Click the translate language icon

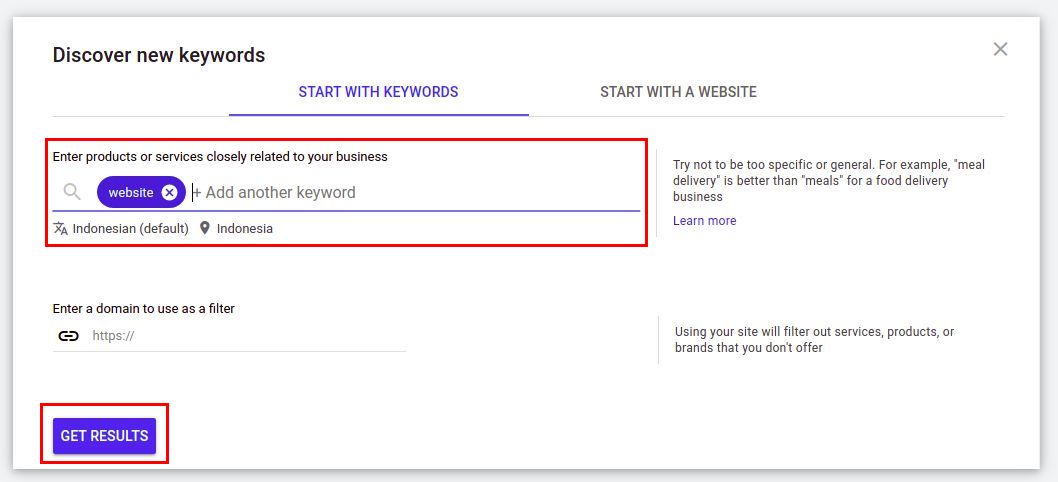tap(61, 228)
